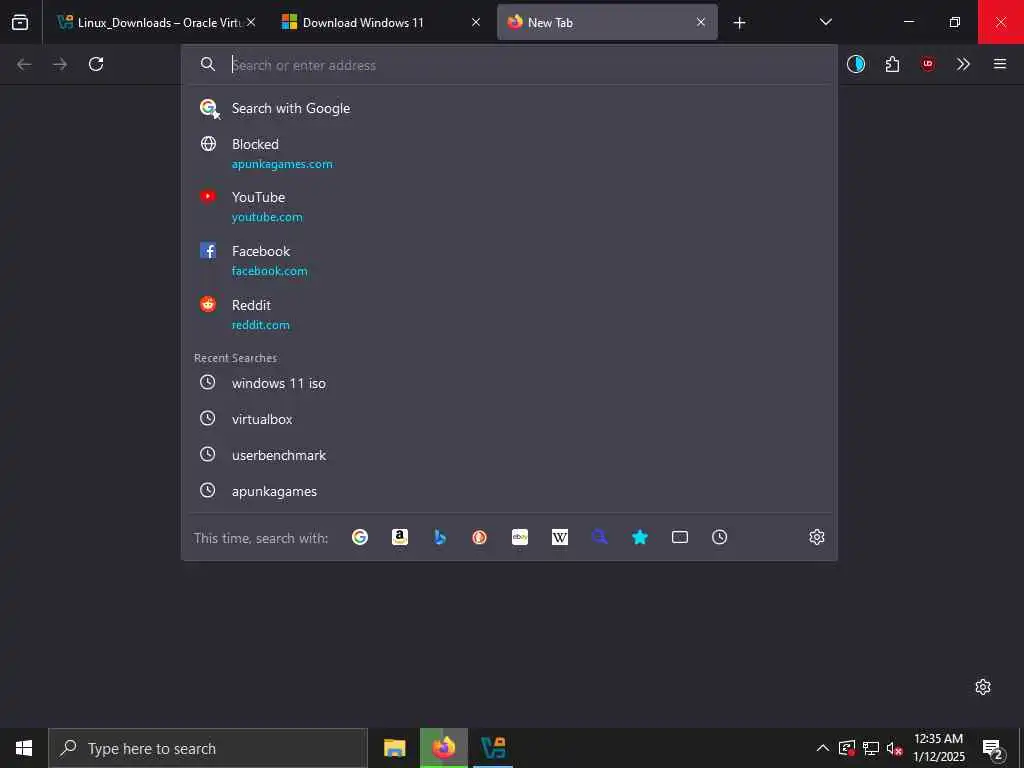
Task: Open a new tab with plus button
Action: pos(739,23)
